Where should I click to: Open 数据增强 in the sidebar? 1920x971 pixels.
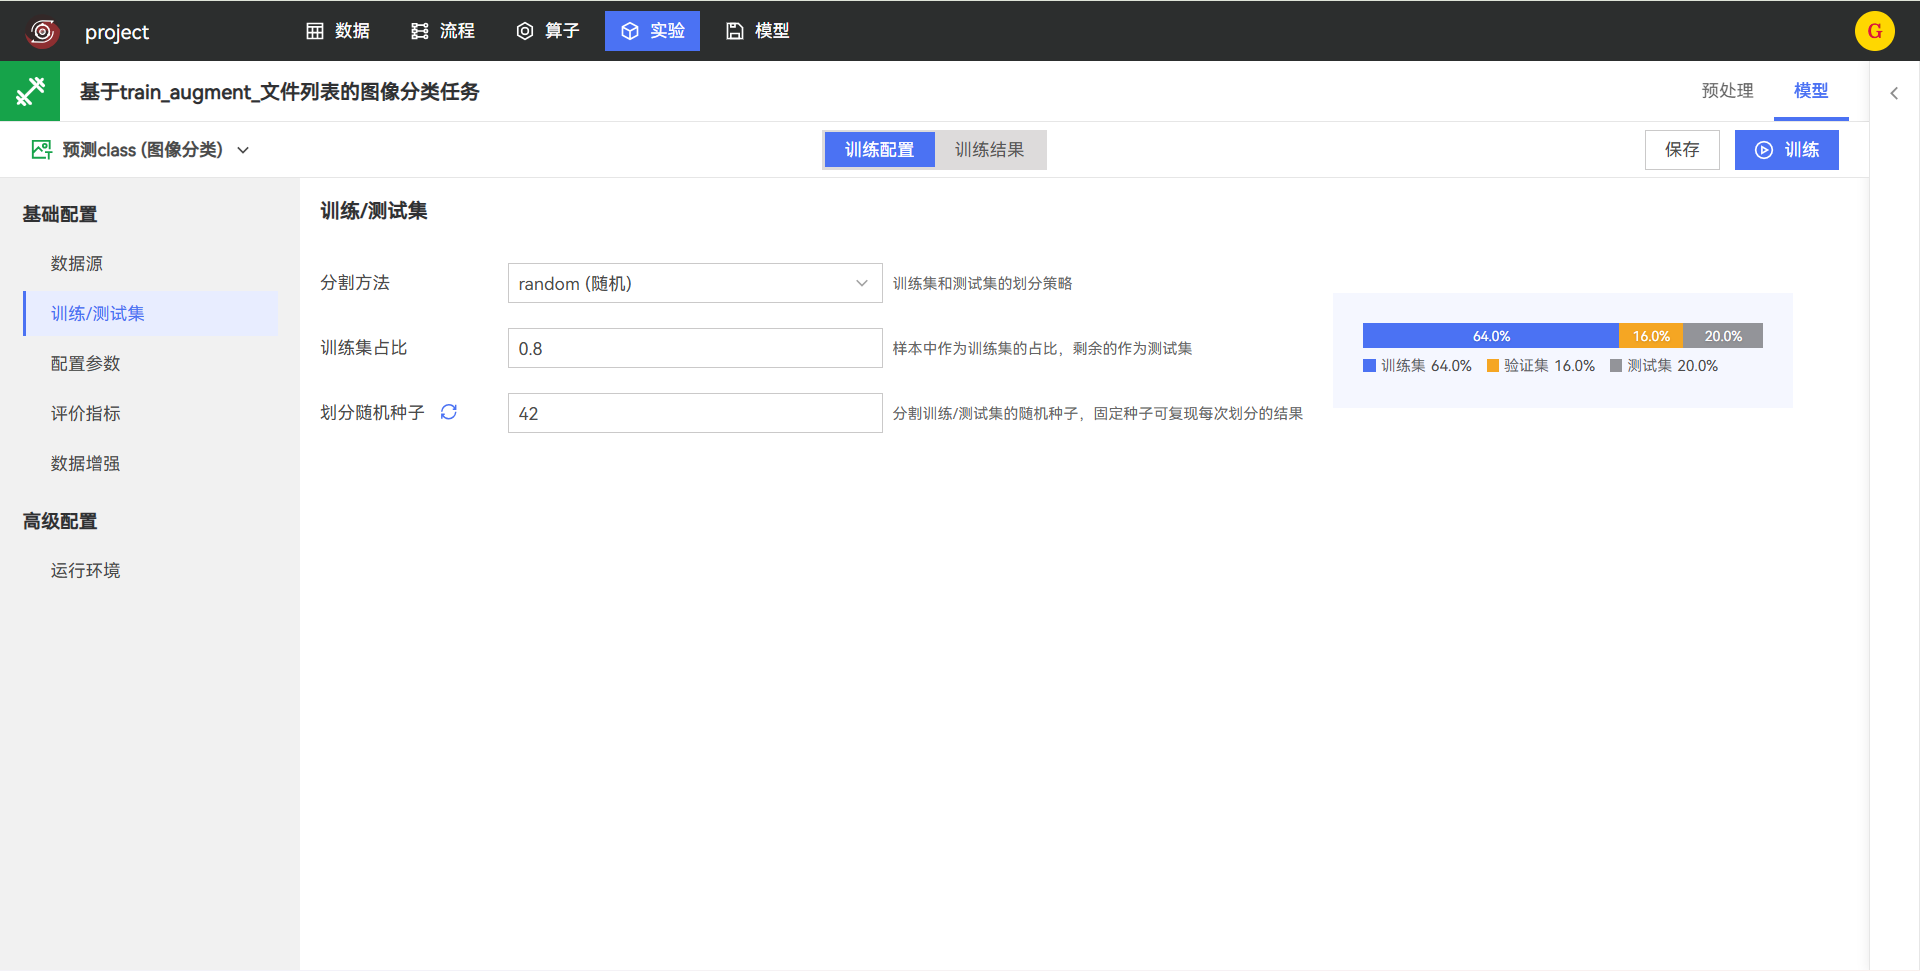tap(150, 464)
